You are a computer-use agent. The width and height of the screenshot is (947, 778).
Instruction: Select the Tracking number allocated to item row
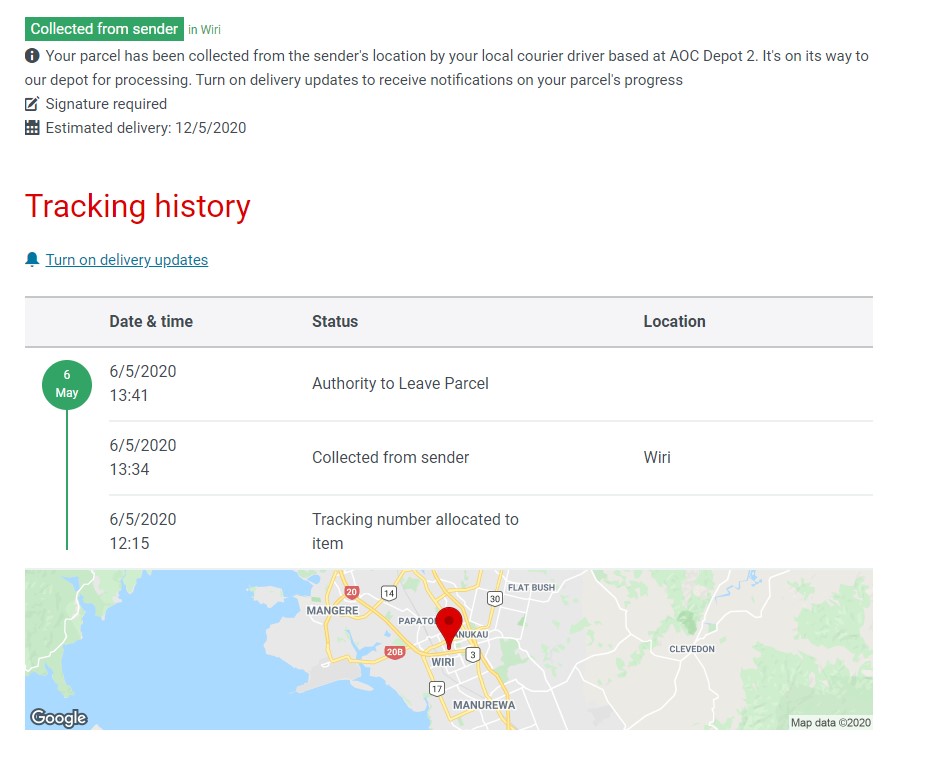point(415,531)
